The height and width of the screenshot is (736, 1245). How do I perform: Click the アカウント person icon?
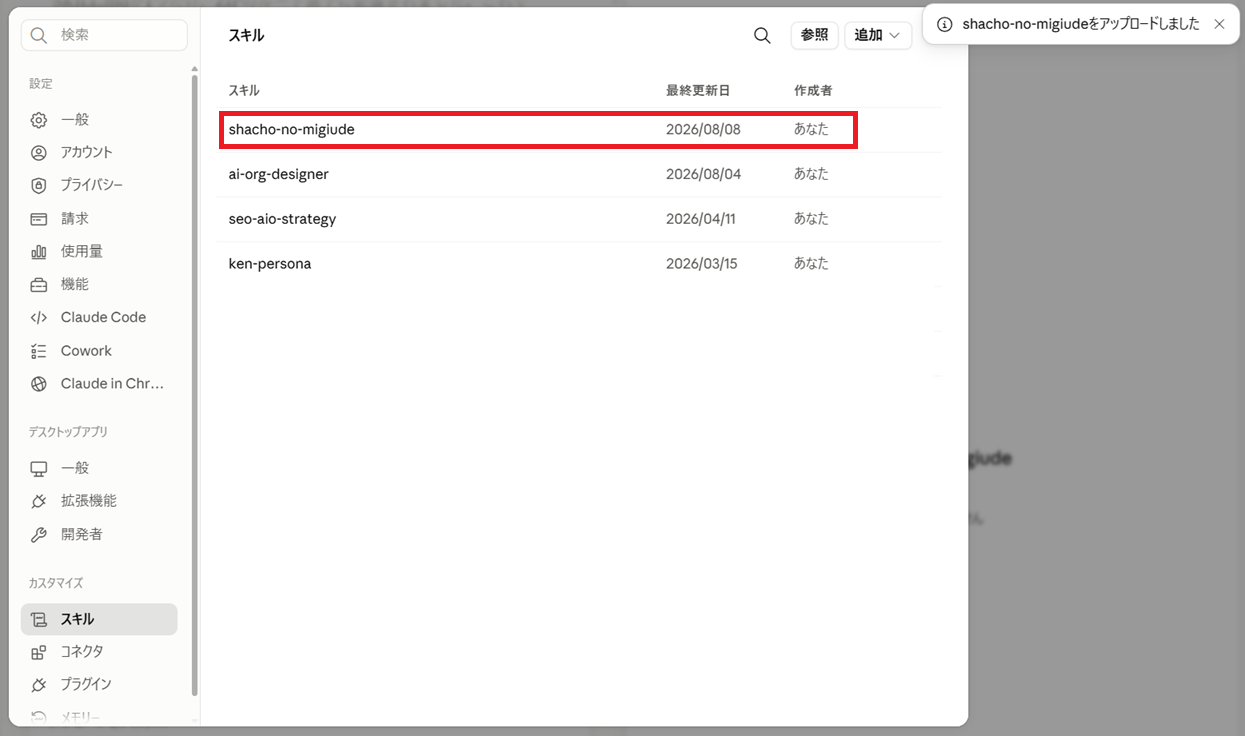[39, 153]
